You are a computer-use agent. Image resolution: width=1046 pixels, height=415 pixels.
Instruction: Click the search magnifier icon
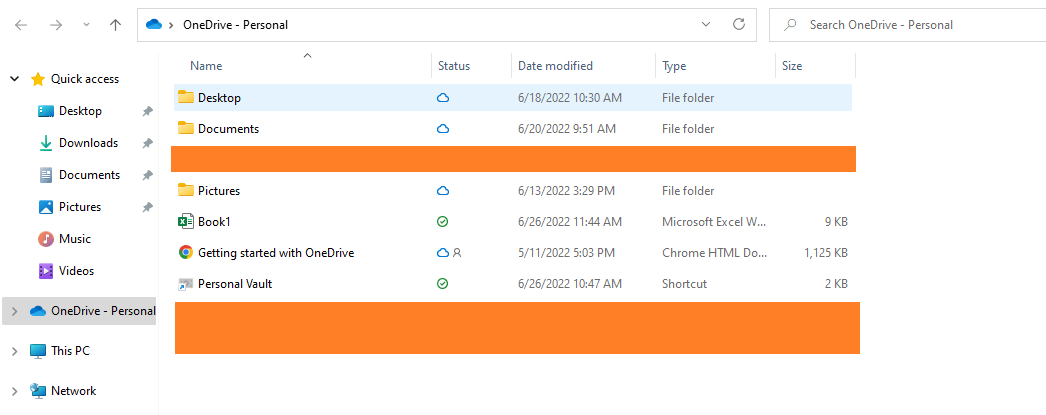(x=791, y=25)
